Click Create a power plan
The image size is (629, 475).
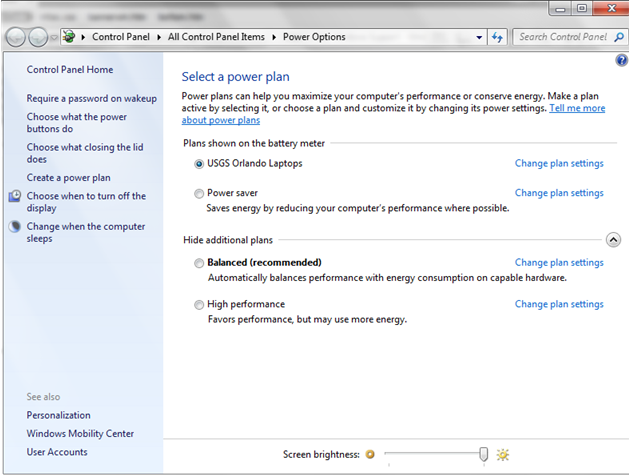tap(69, 177)
